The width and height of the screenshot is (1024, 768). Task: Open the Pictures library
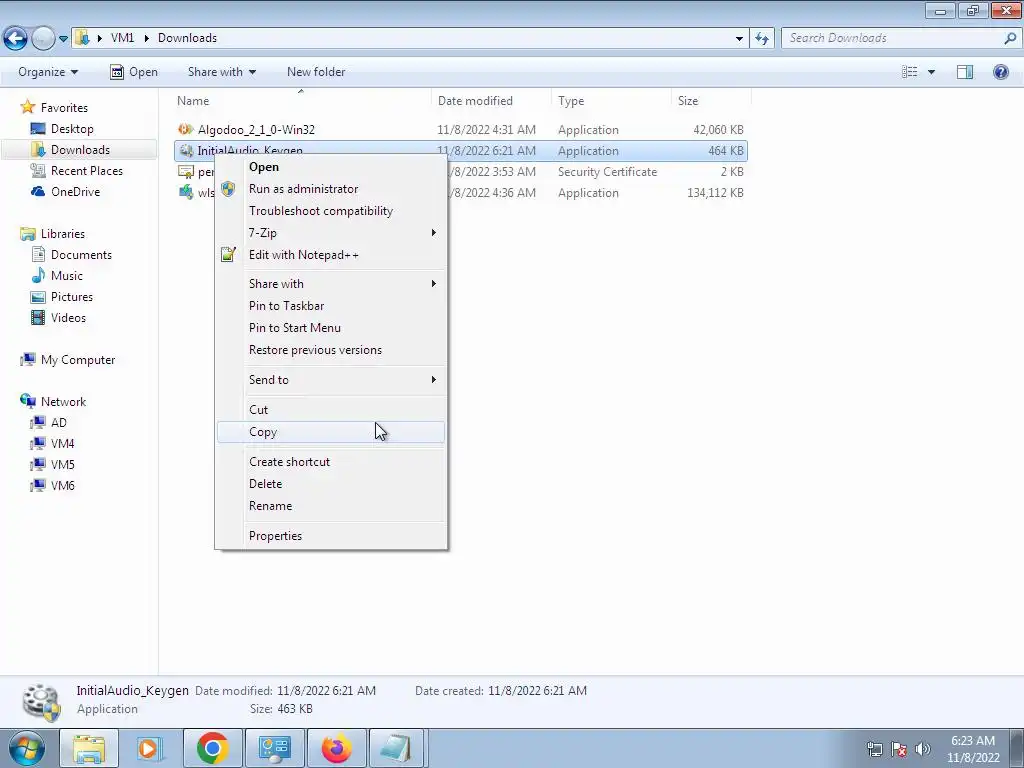[x=72, y=296]
